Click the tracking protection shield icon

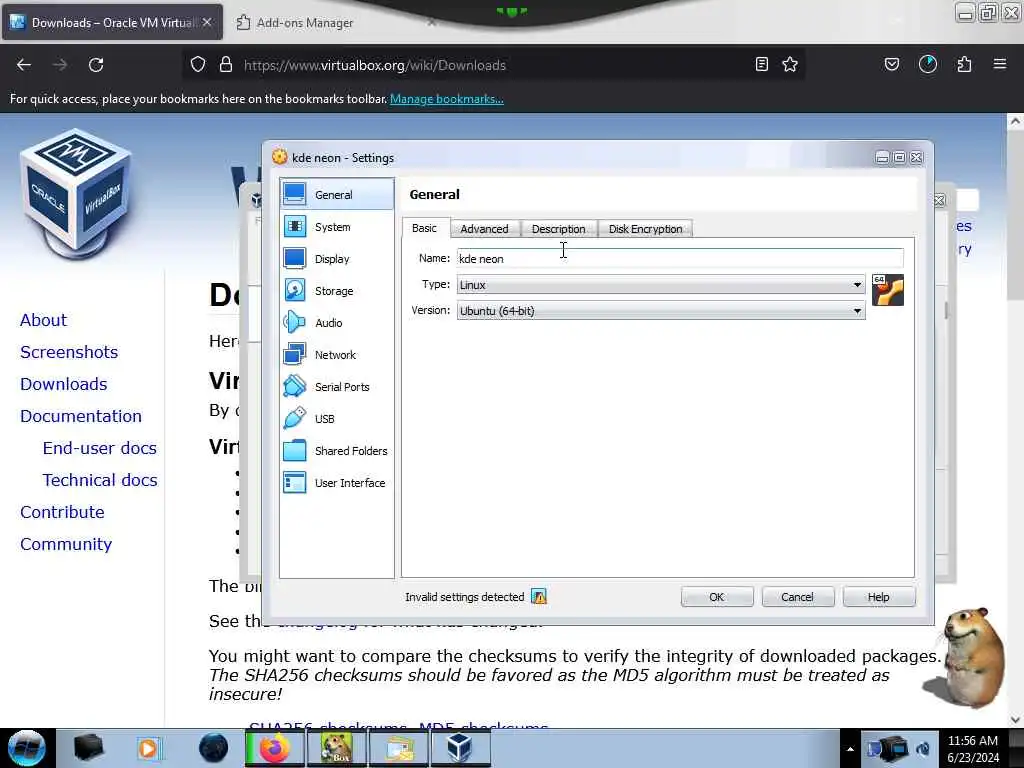198,64
